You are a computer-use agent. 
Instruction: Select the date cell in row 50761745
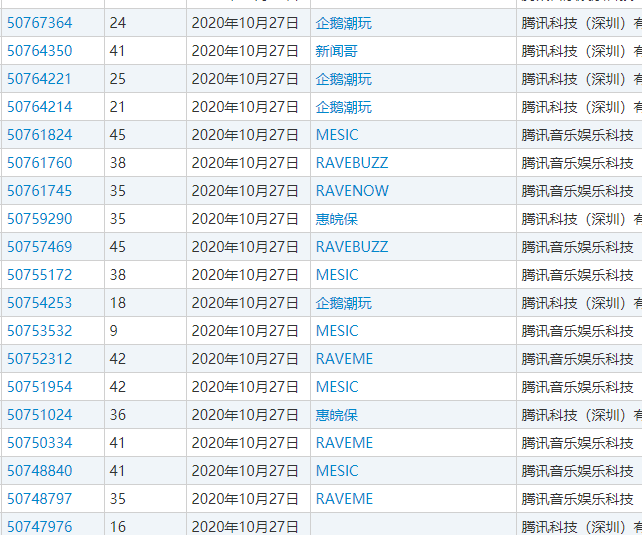tap(249, 191)
